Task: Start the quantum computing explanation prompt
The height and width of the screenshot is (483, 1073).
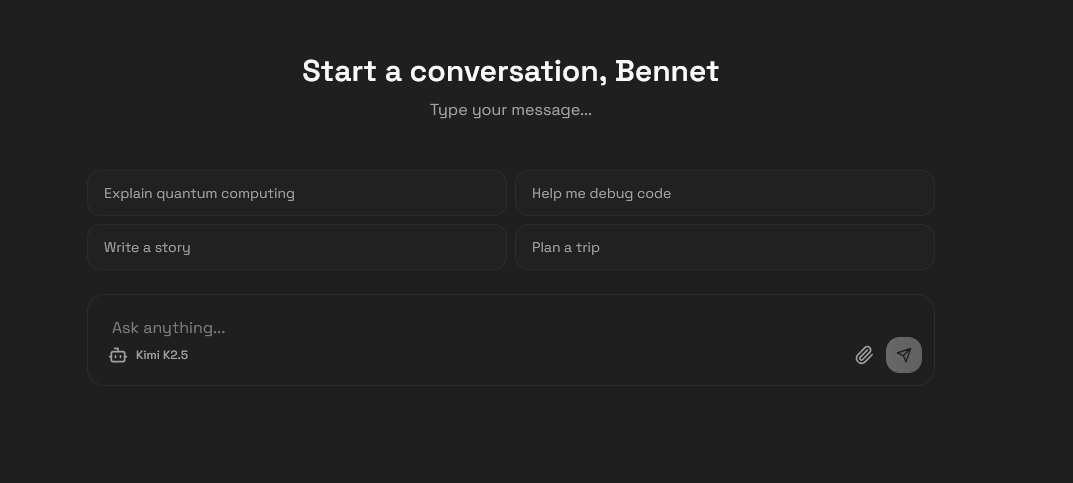Action: coord(297,193)
